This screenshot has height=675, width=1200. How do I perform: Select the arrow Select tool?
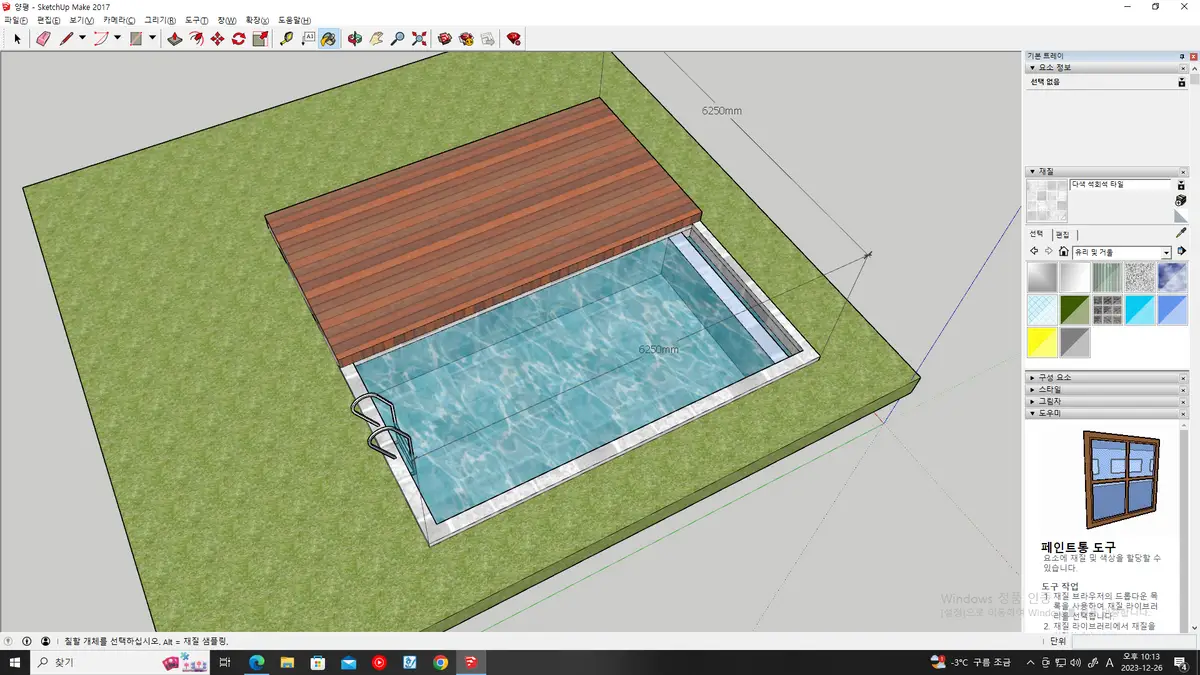17,39
